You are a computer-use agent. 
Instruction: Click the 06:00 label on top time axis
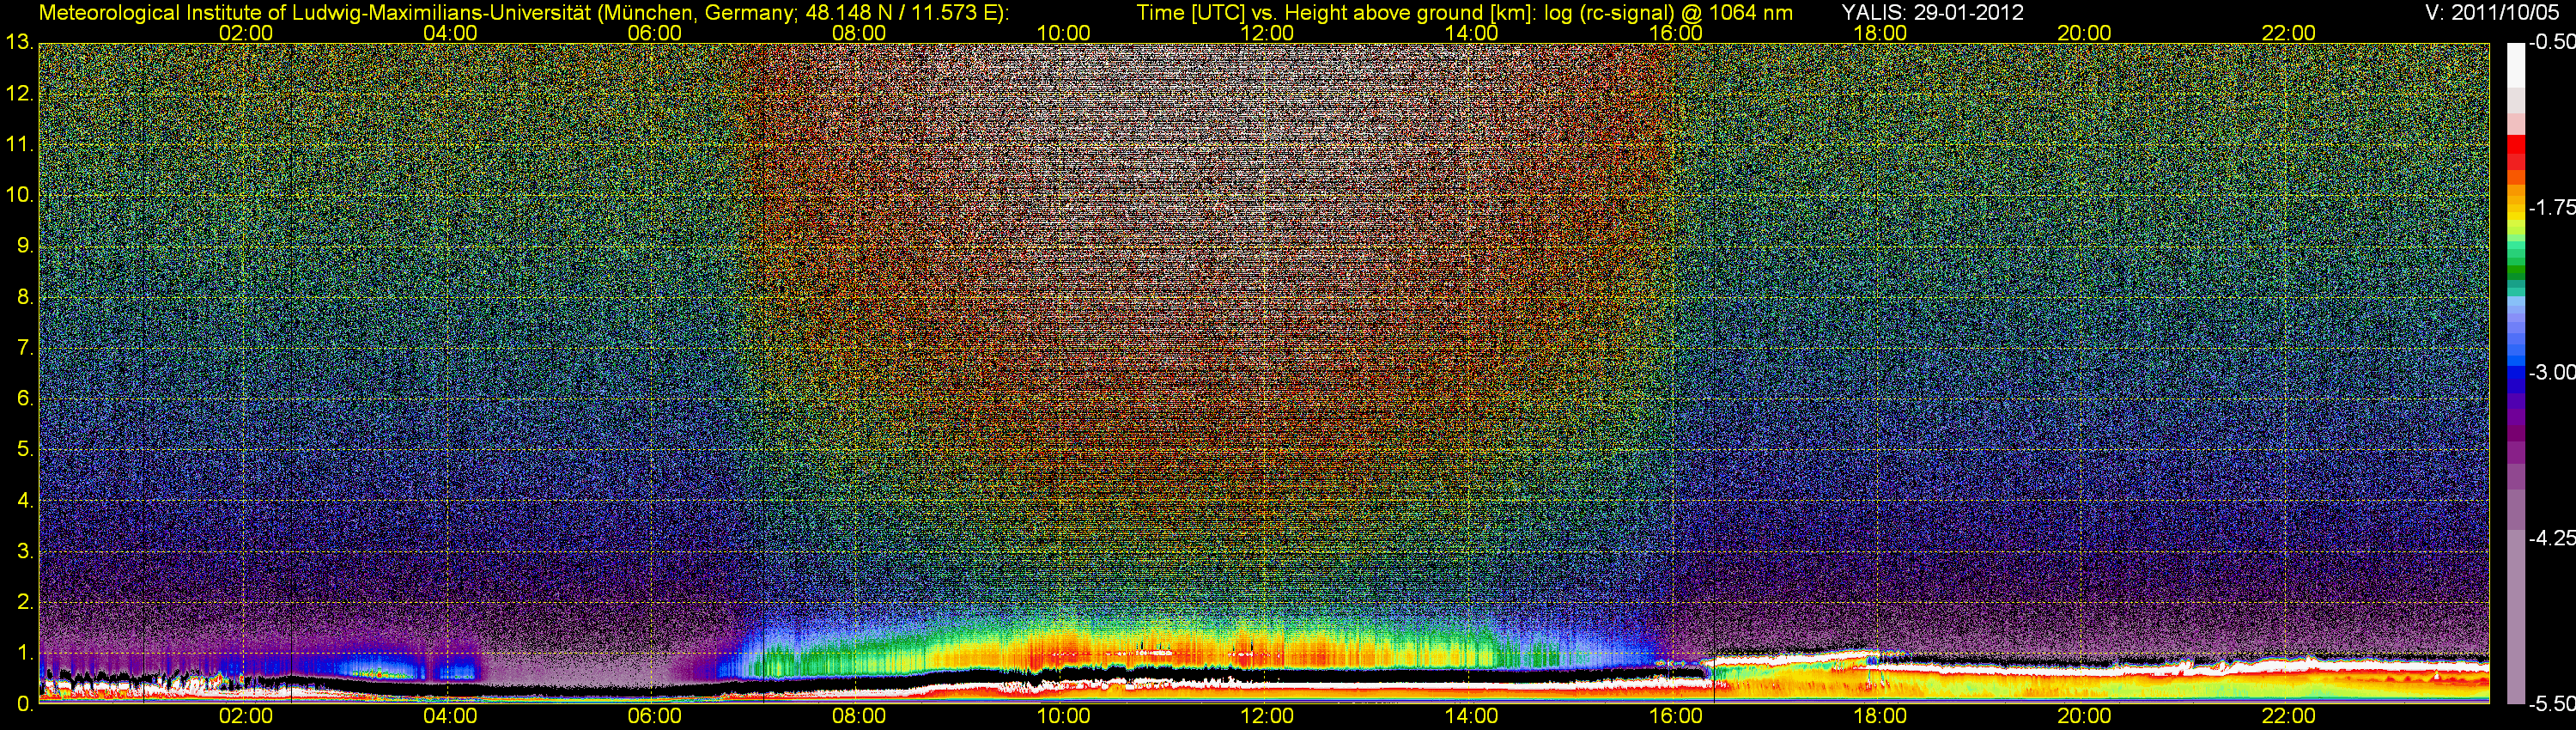(x=655, y=33)
